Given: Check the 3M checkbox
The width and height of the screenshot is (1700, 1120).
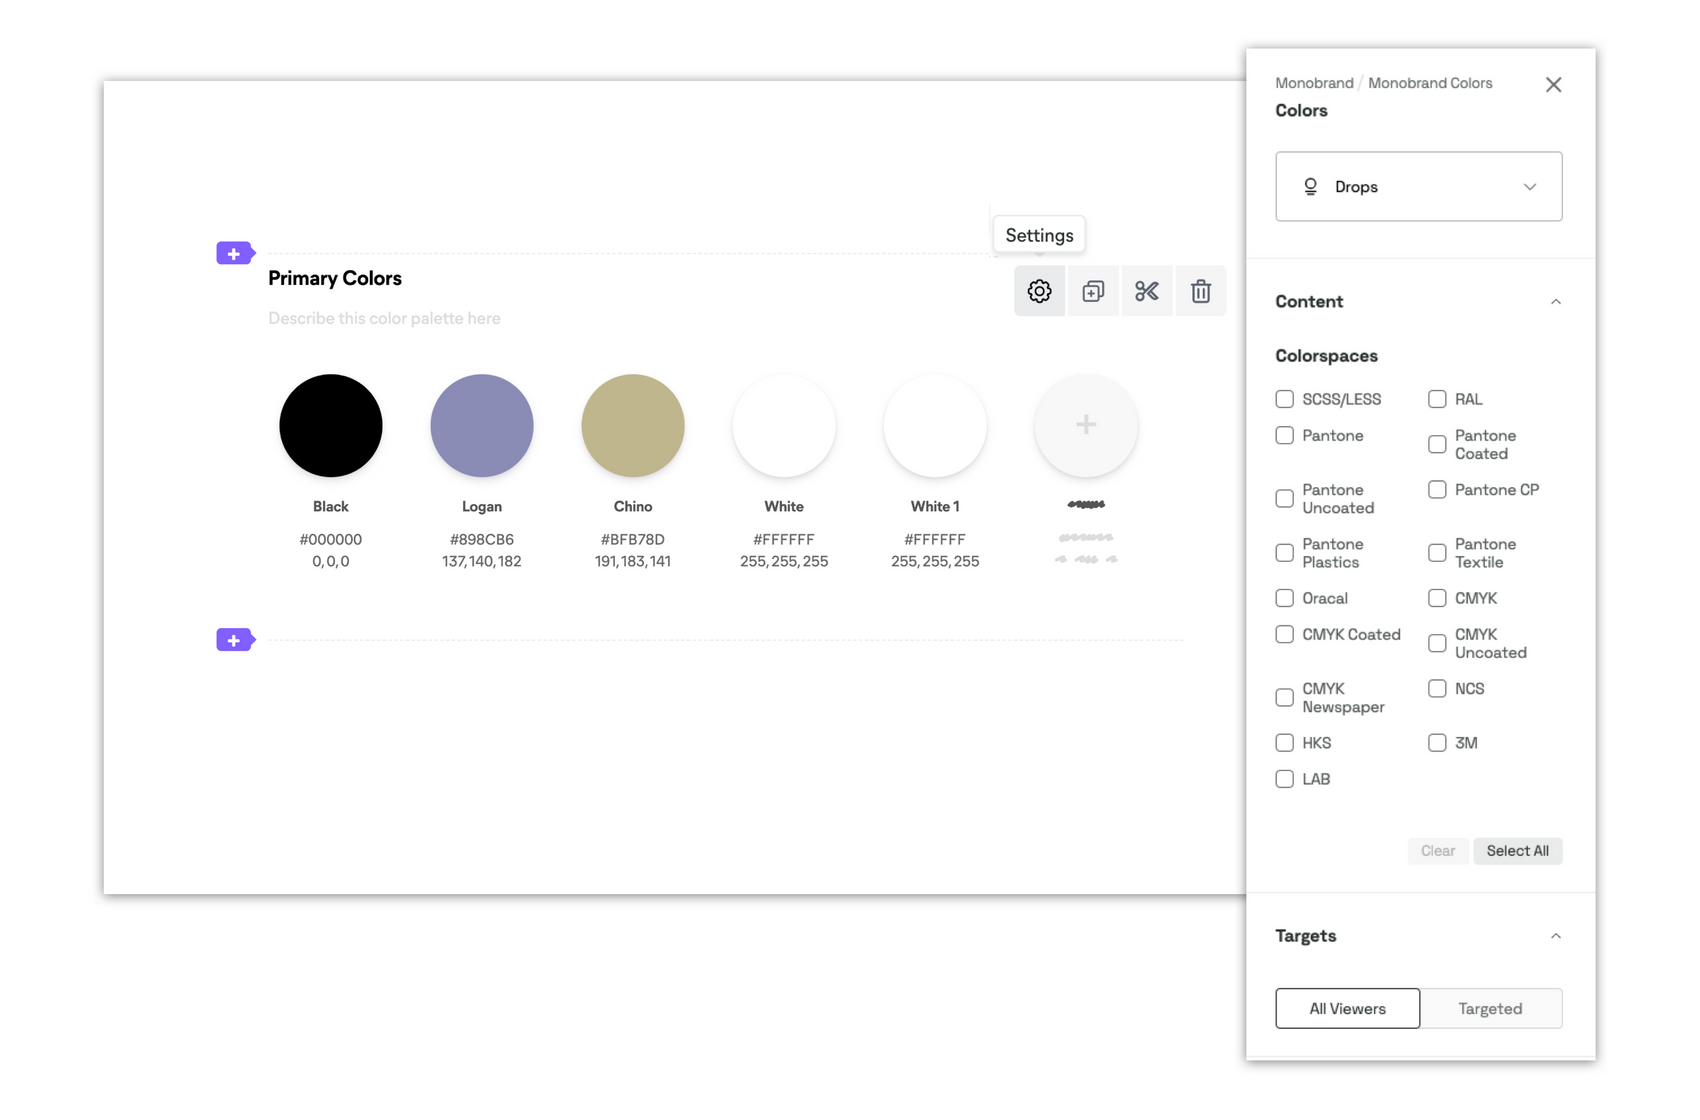Looking at the screenshot, I should click(x=1437, y=742).
